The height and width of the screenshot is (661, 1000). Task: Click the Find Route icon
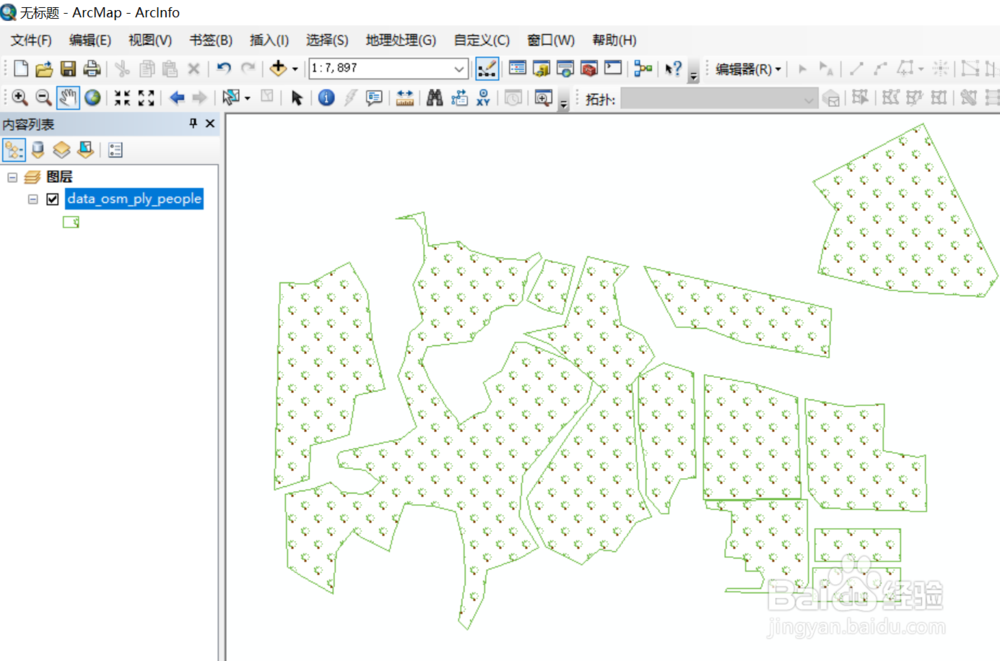pos(459,98)
